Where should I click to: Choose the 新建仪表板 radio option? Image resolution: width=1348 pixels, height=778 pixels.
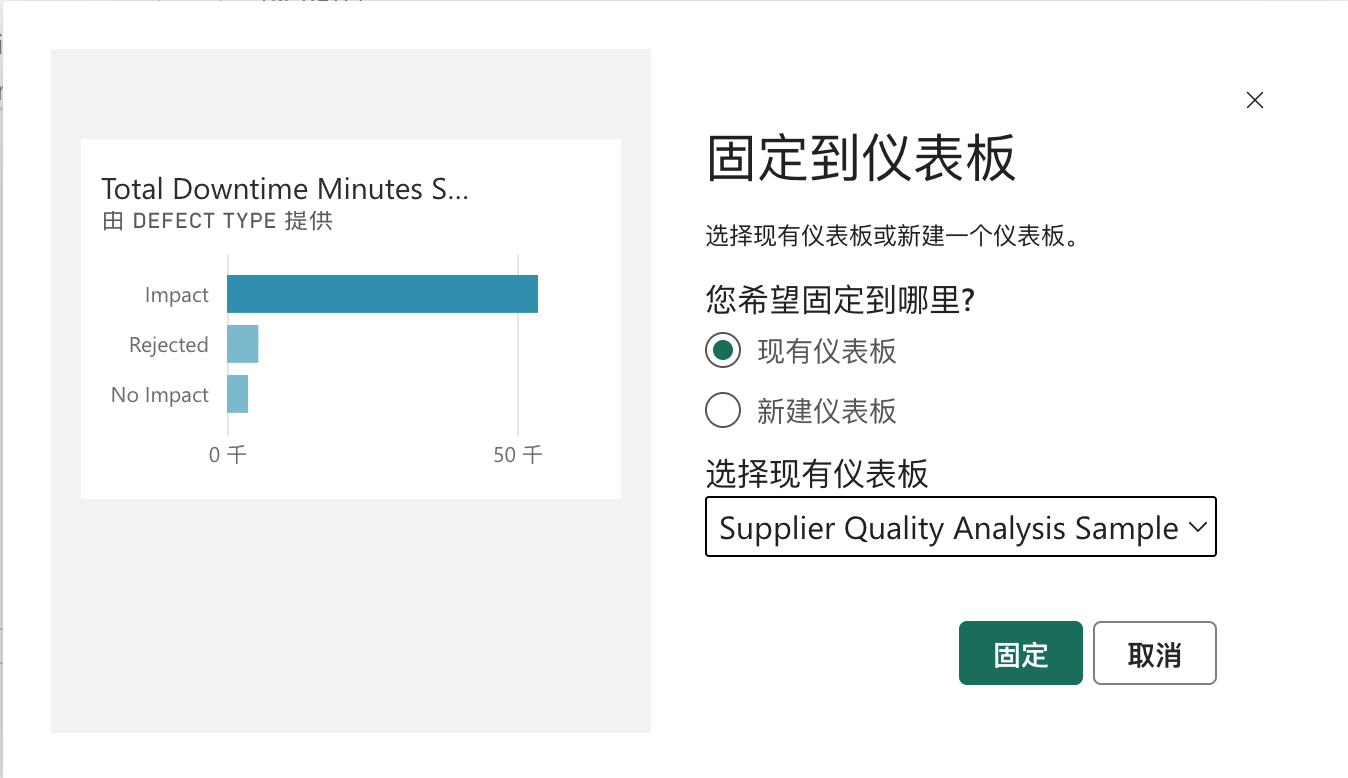tap(723, 411)
